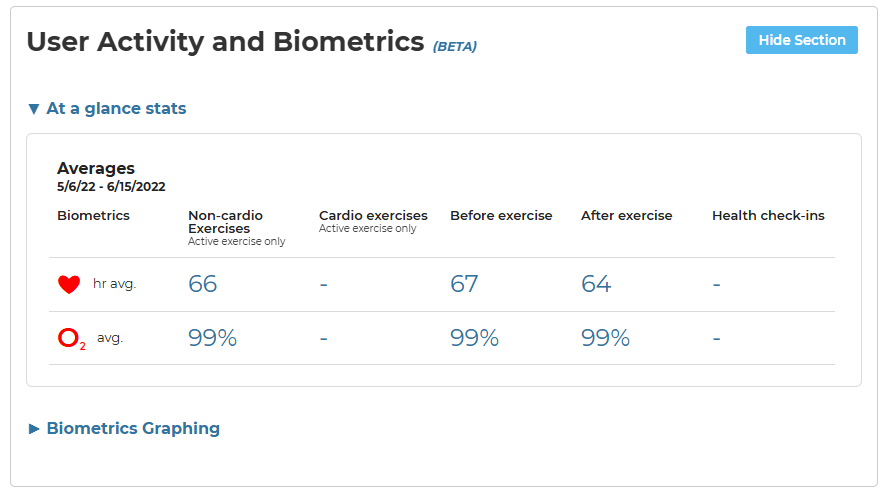The height and width of the screenshot is (498, 890).
Task: Click the non-cardio oxygen average 99%
Action: pyautogui.click(x=212, y=338)
